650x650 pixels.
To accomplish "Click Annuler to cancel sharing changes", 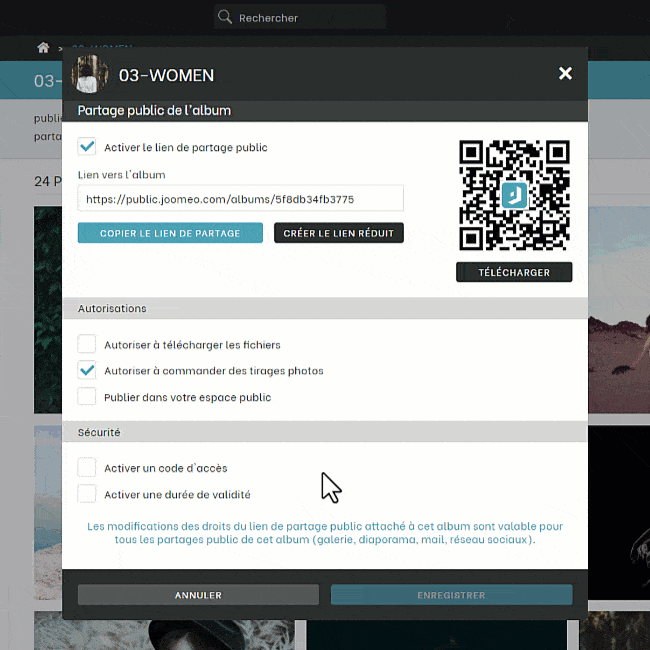I will pos(198,595).
